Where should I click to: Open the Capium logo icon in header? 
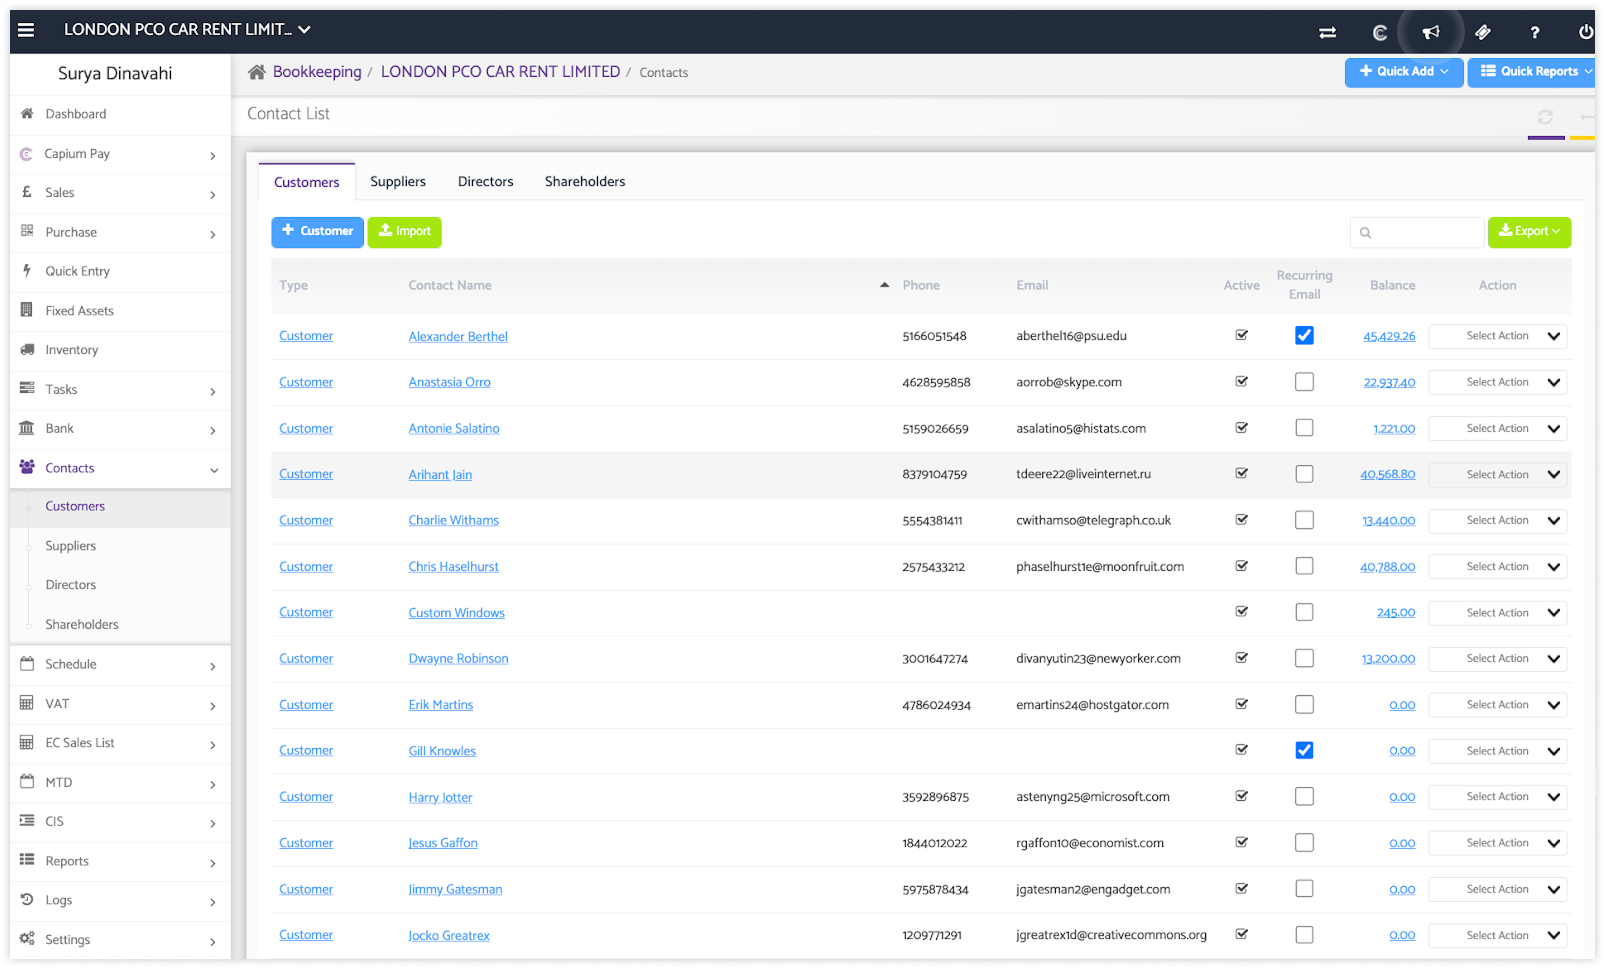(x=1380, y=32)
